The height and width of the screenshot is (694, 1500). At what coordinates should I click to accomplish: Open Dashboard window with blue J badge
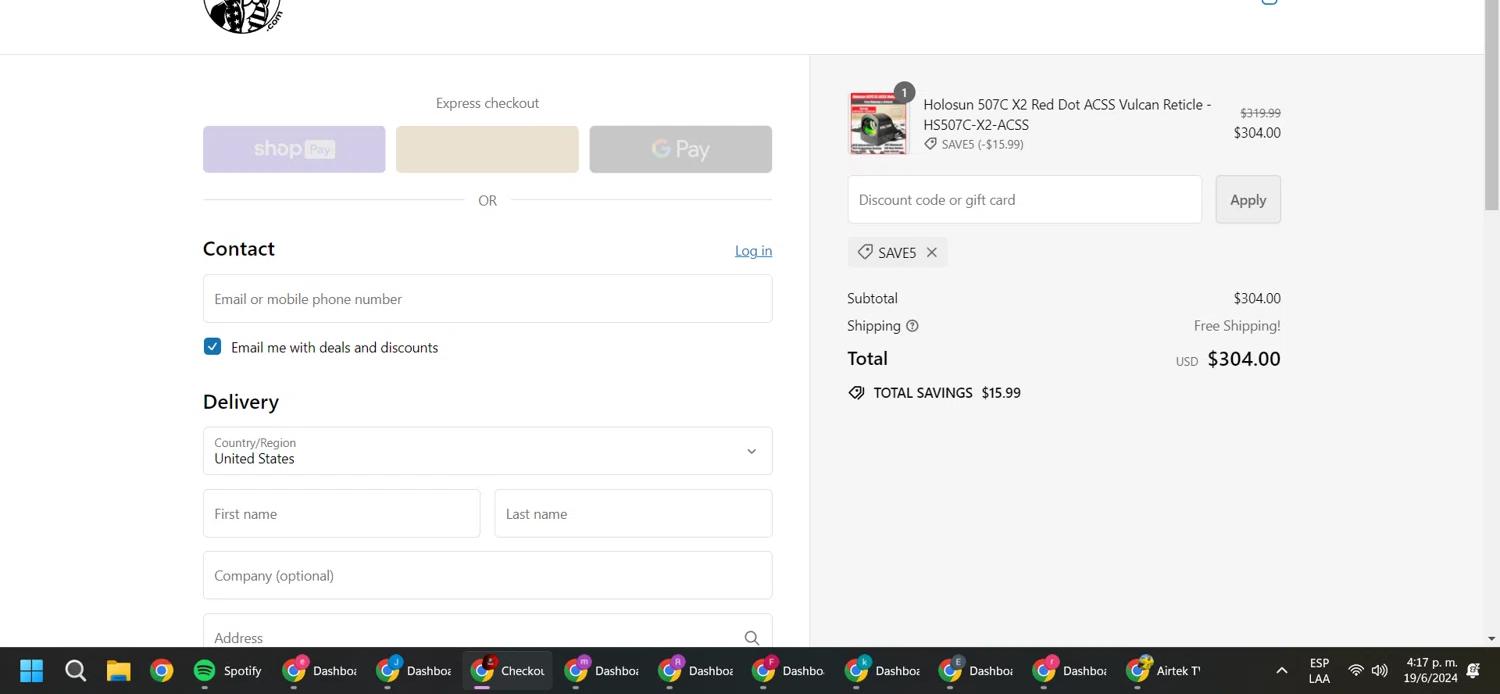pos(414,670)
